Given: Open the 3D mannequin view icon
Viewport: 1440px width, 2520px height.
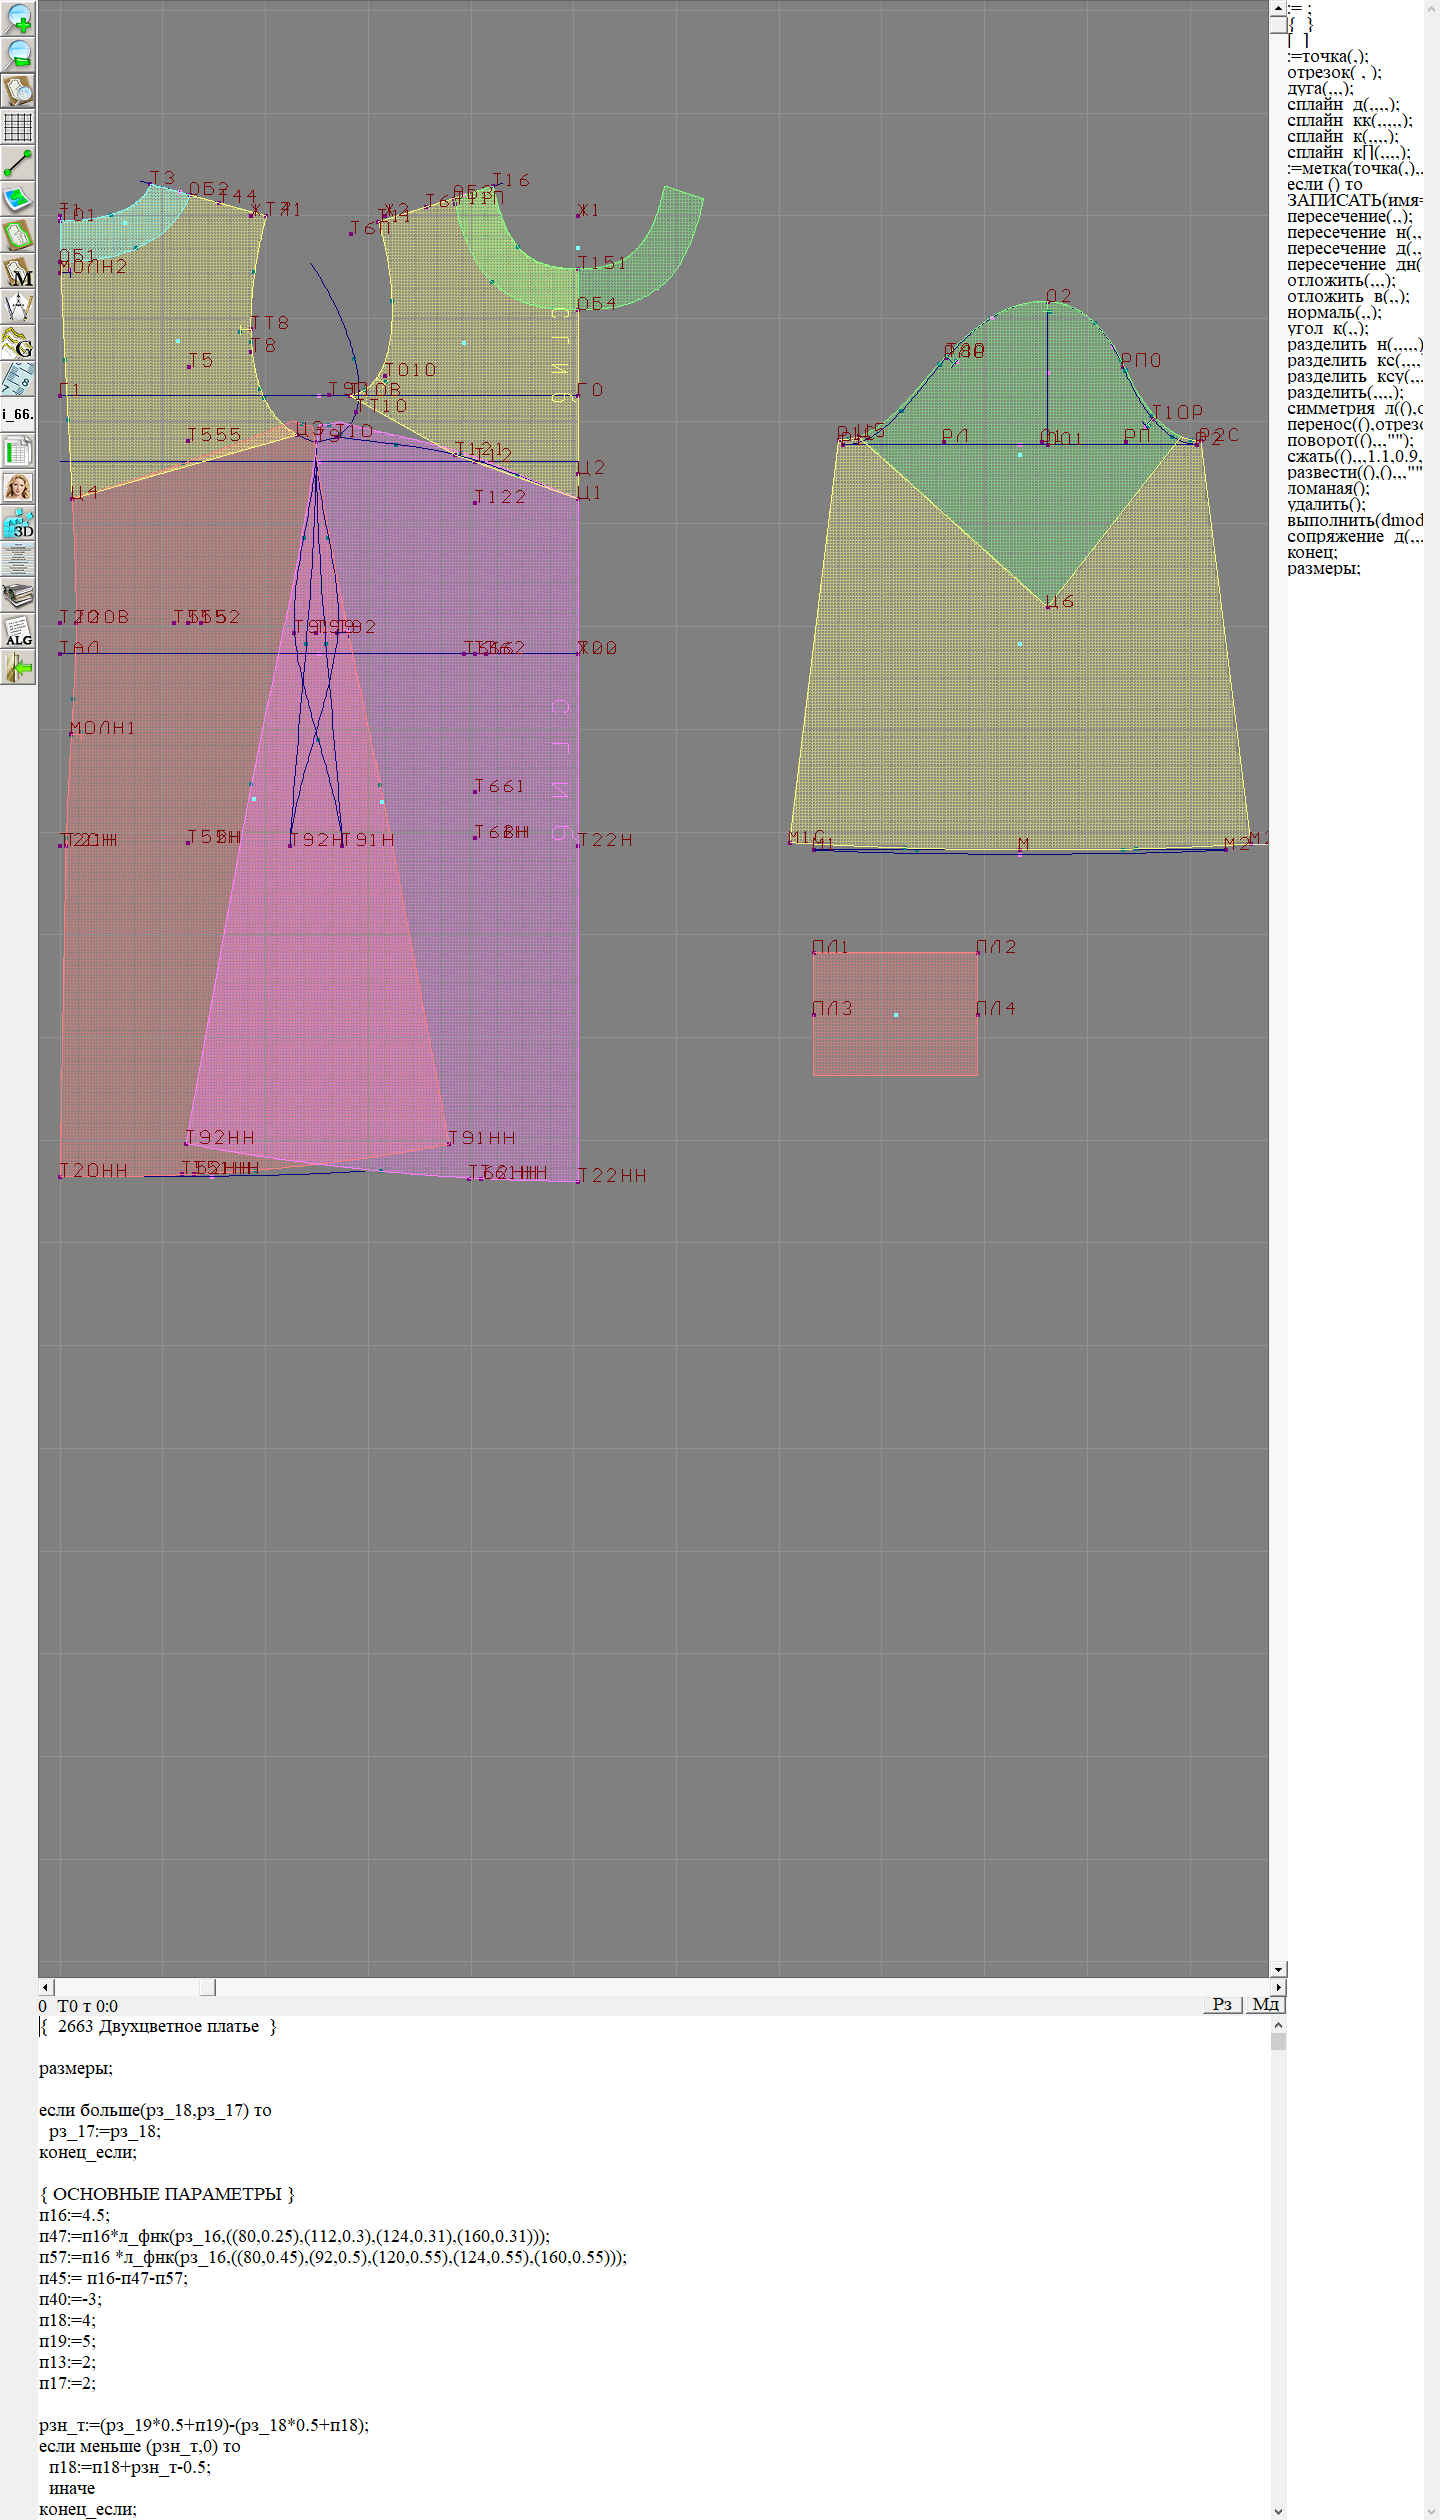Looking at the screenshot, I should 18,523.
